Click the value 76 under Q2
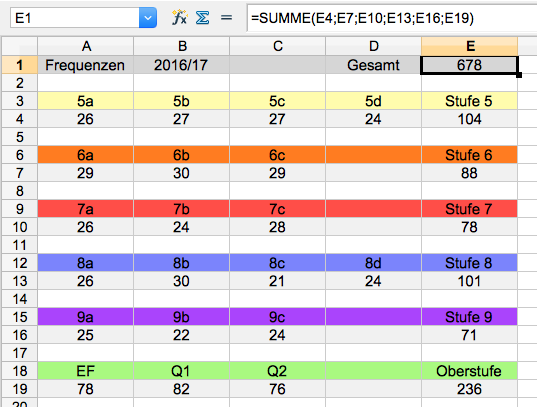Screen dimensions: 537x407 pyautogui.click(x=277, y=389)
